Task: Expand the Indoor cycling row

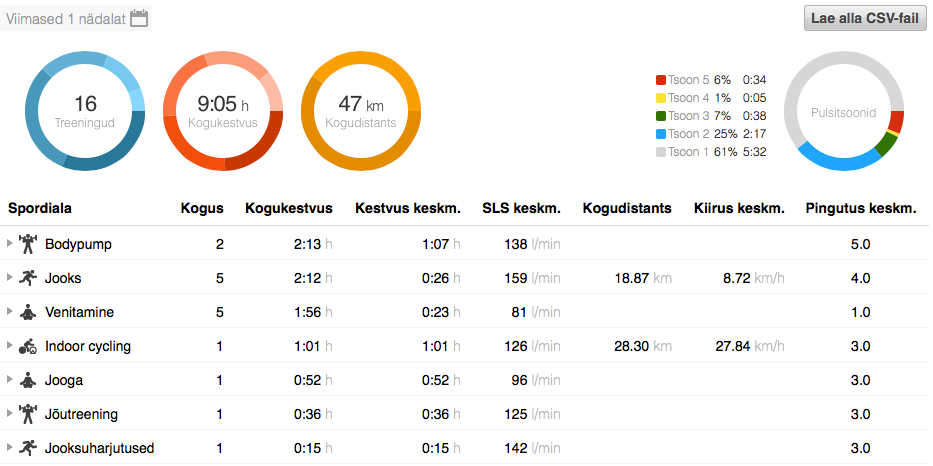Action: coord(10,347)
